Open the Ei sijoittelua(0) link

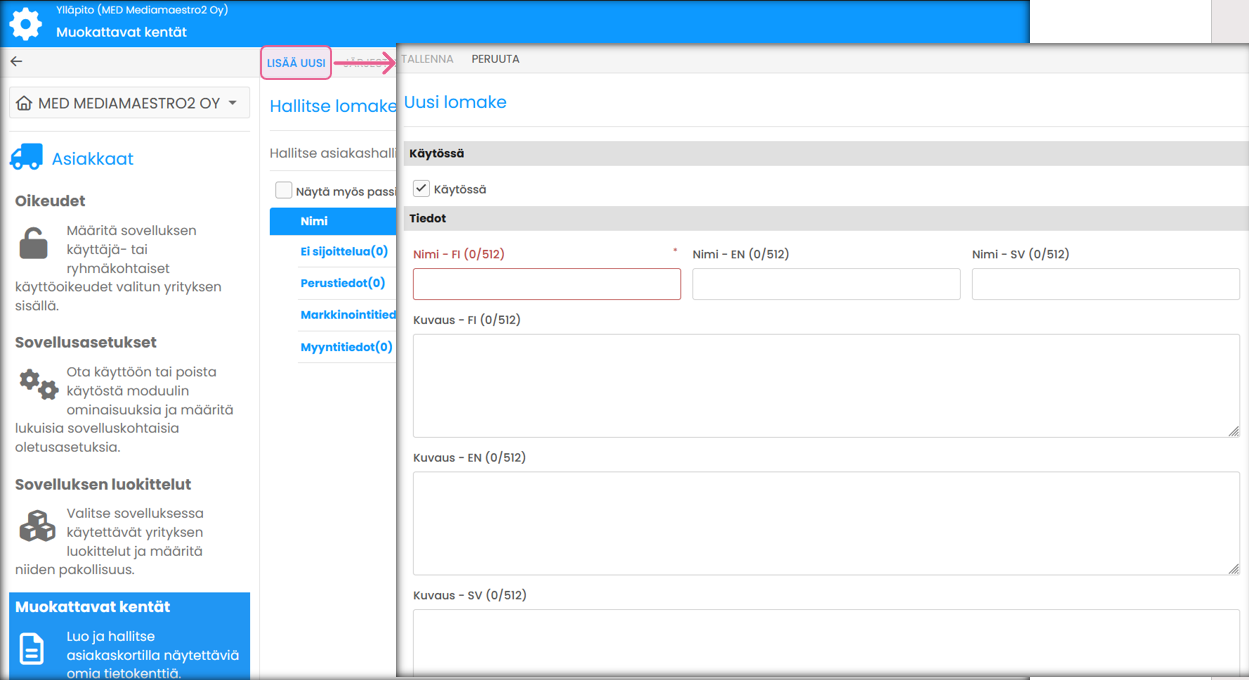tap(343, 252)
